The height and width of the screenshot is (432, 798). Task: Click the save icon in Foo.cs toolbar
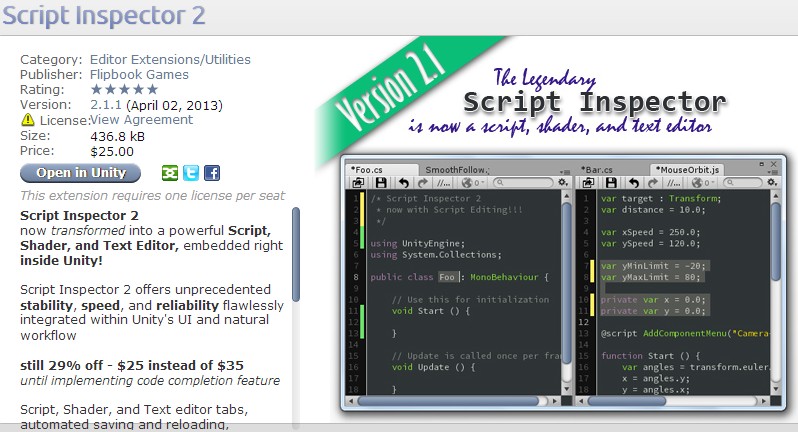381,182
